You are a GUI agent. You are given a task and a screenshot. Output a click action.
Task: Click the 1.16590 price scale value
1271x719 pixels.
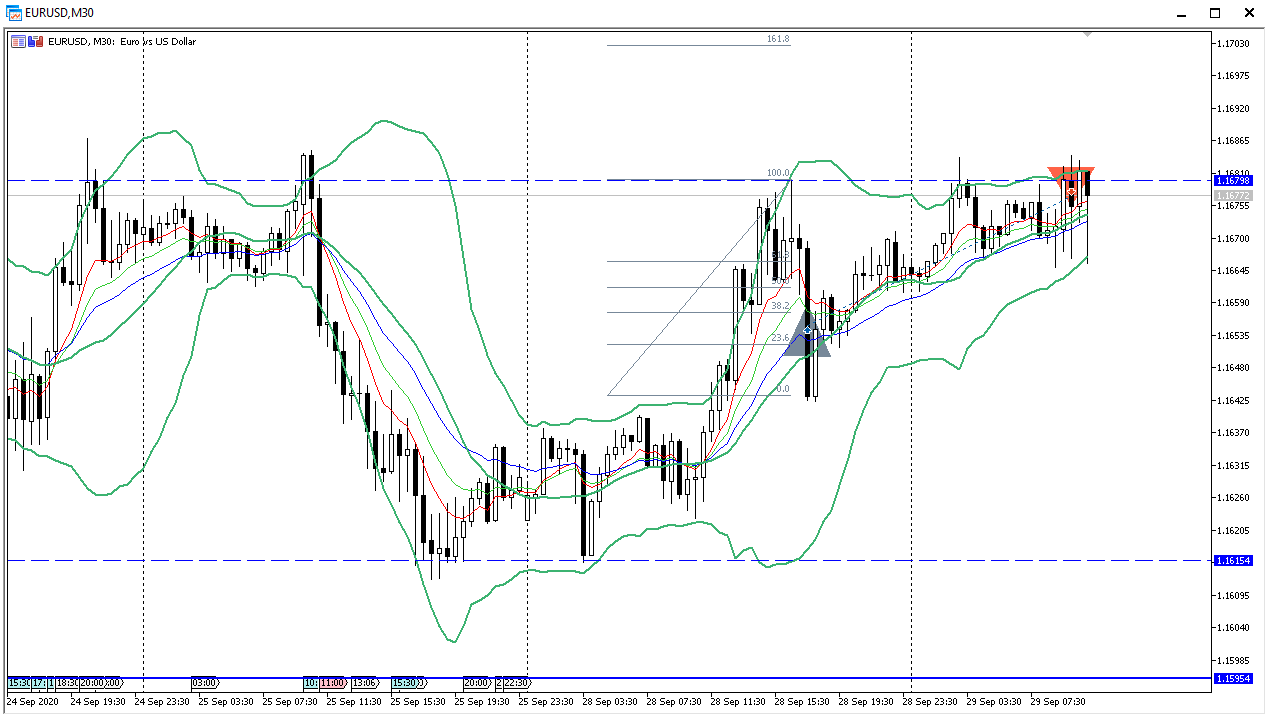tap(1233, 303)
